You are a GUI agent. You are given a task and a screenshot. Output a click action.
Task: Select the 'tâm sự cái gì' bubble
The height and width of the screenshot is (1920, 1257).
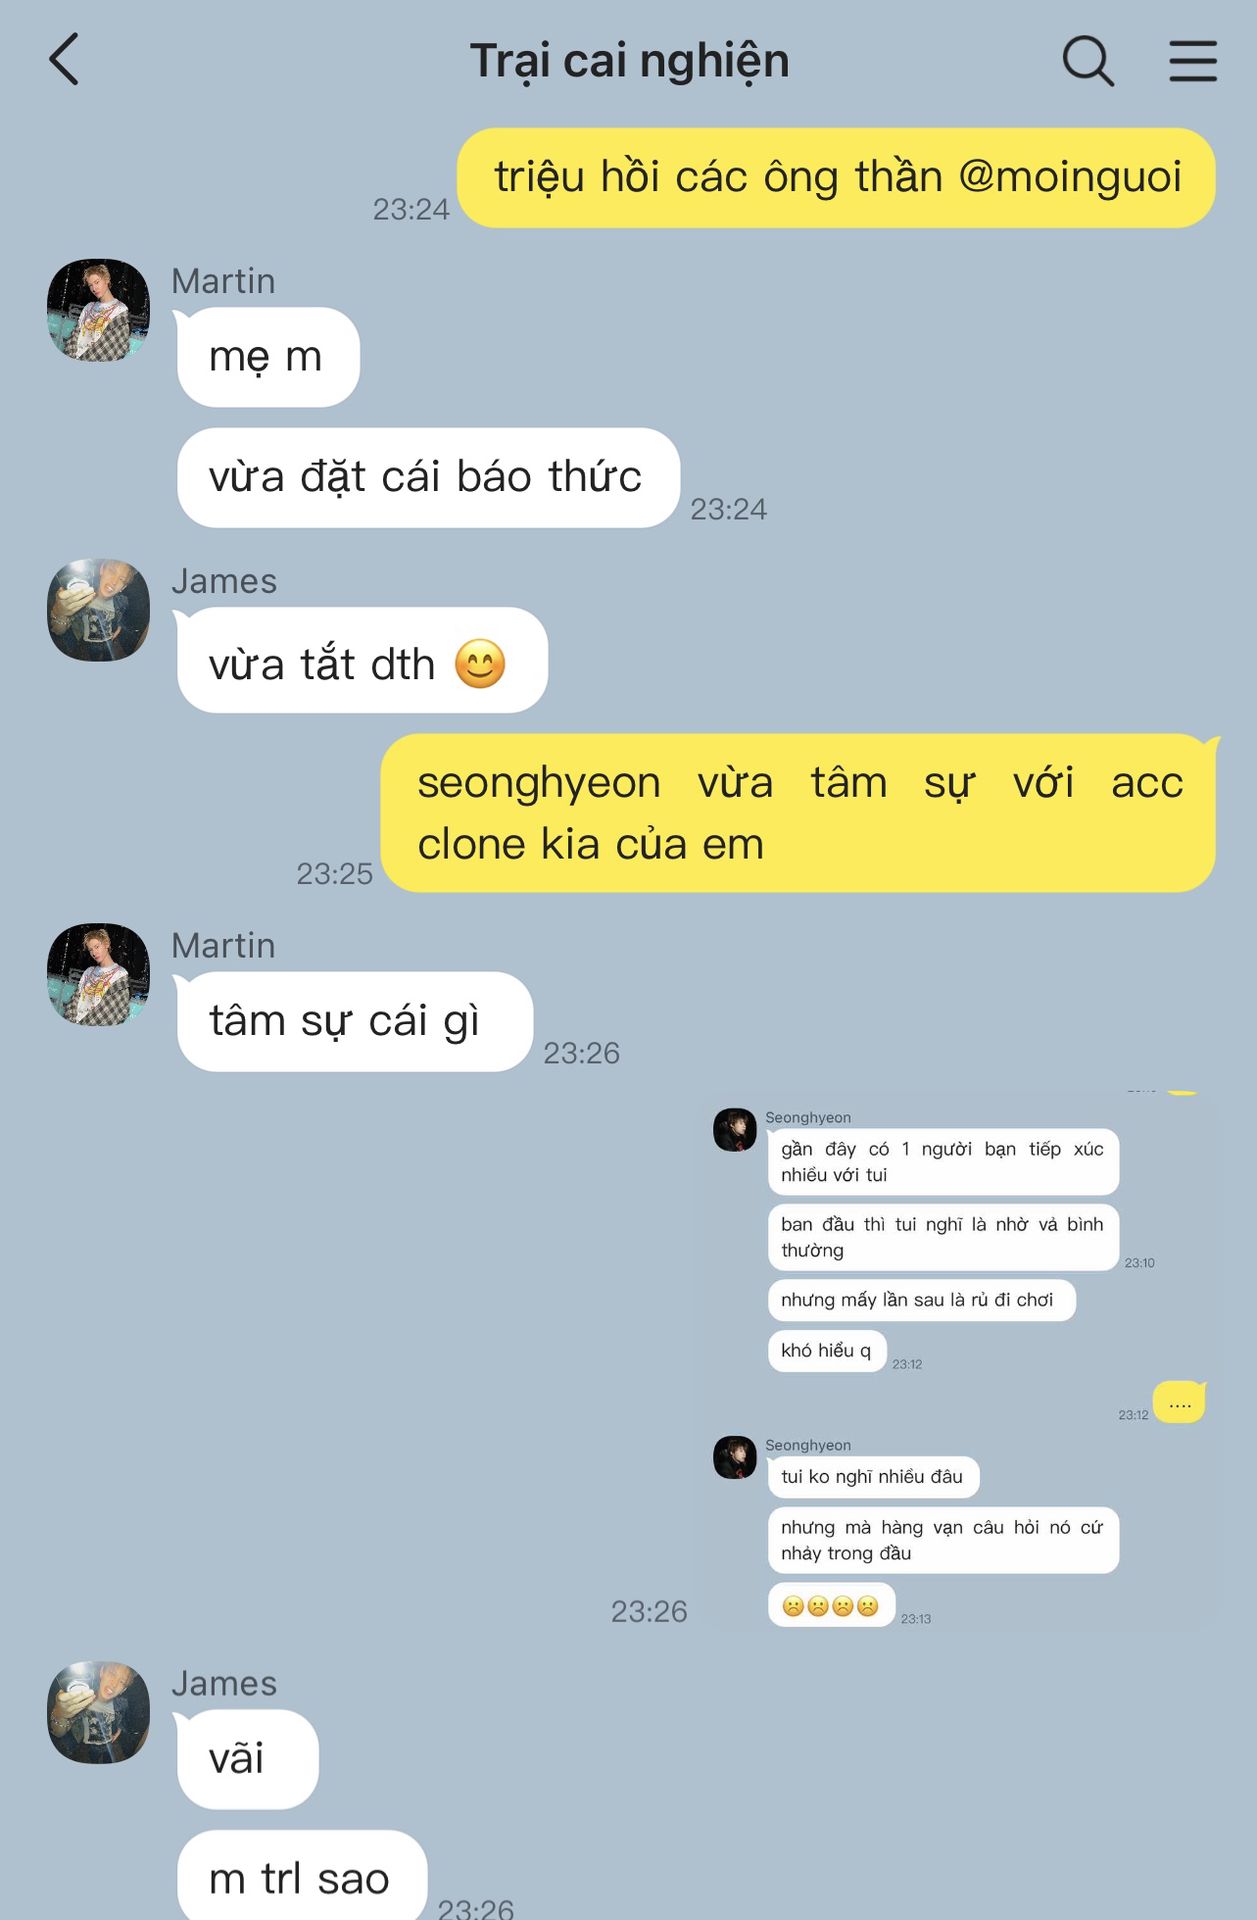pyautogui.click(x=354, y=1021)
